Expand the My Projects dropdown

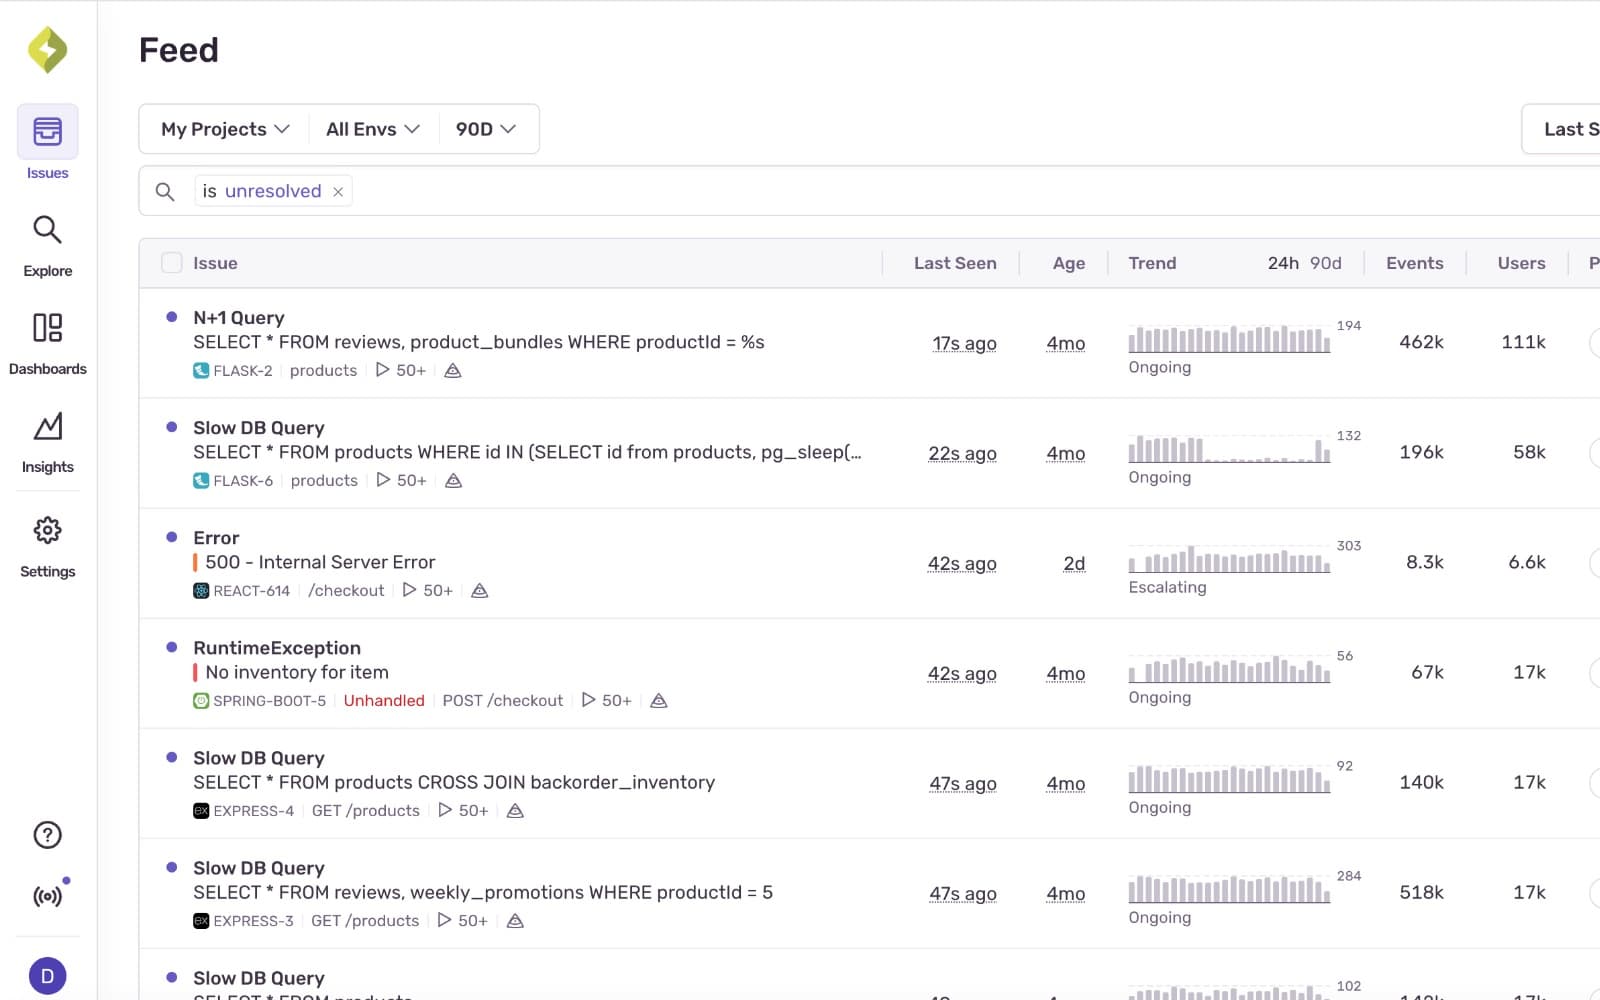(x=225, y=129)
